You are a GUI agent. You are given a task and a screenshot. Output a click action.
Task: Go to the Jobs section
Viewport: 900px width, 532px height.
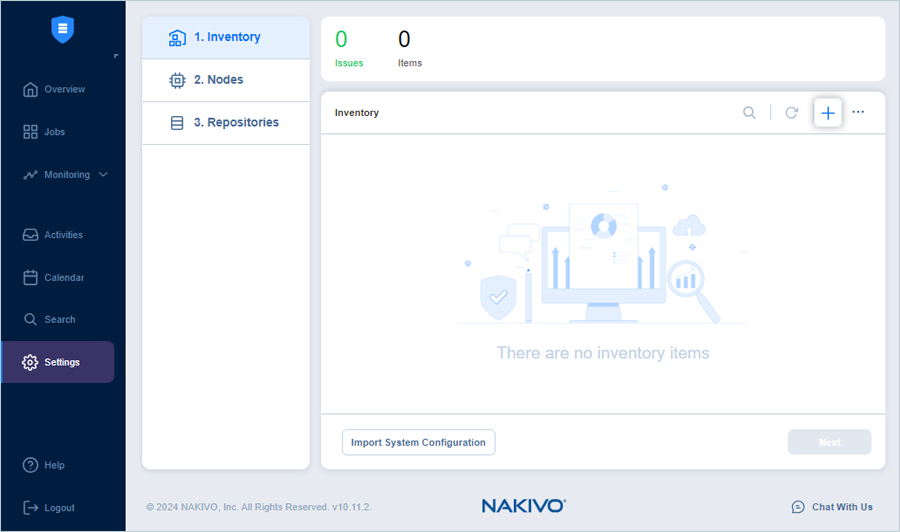click(55, 132)
